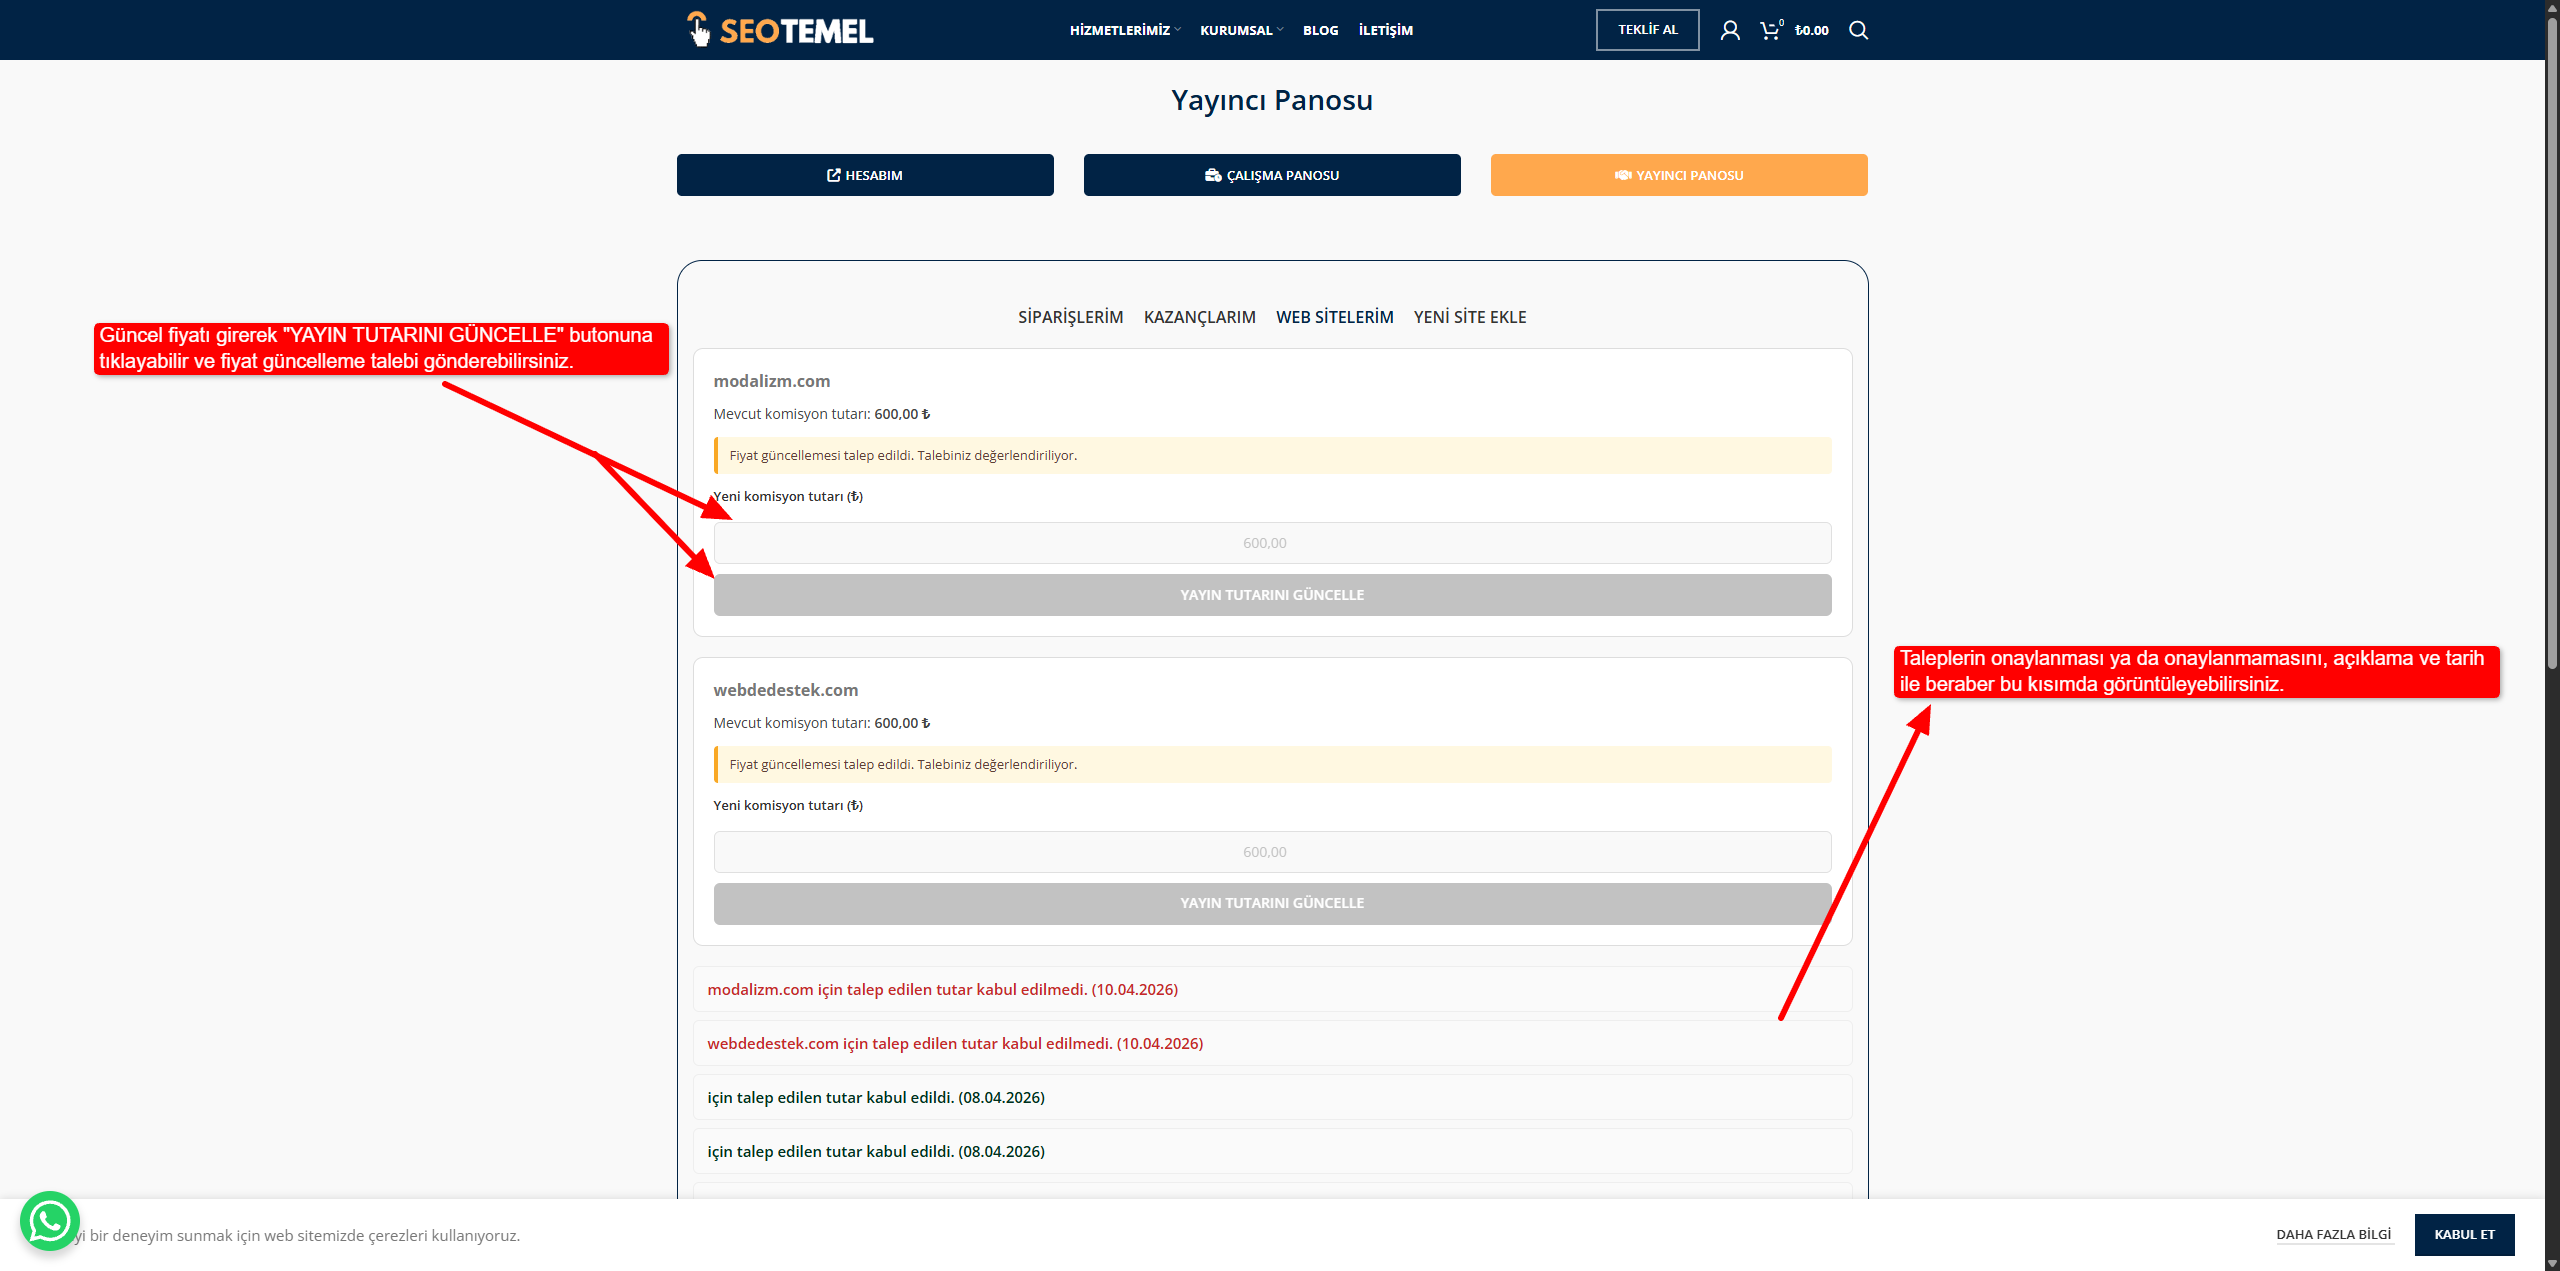Switch to the Siparişlerim tab

click(1070, 317)
